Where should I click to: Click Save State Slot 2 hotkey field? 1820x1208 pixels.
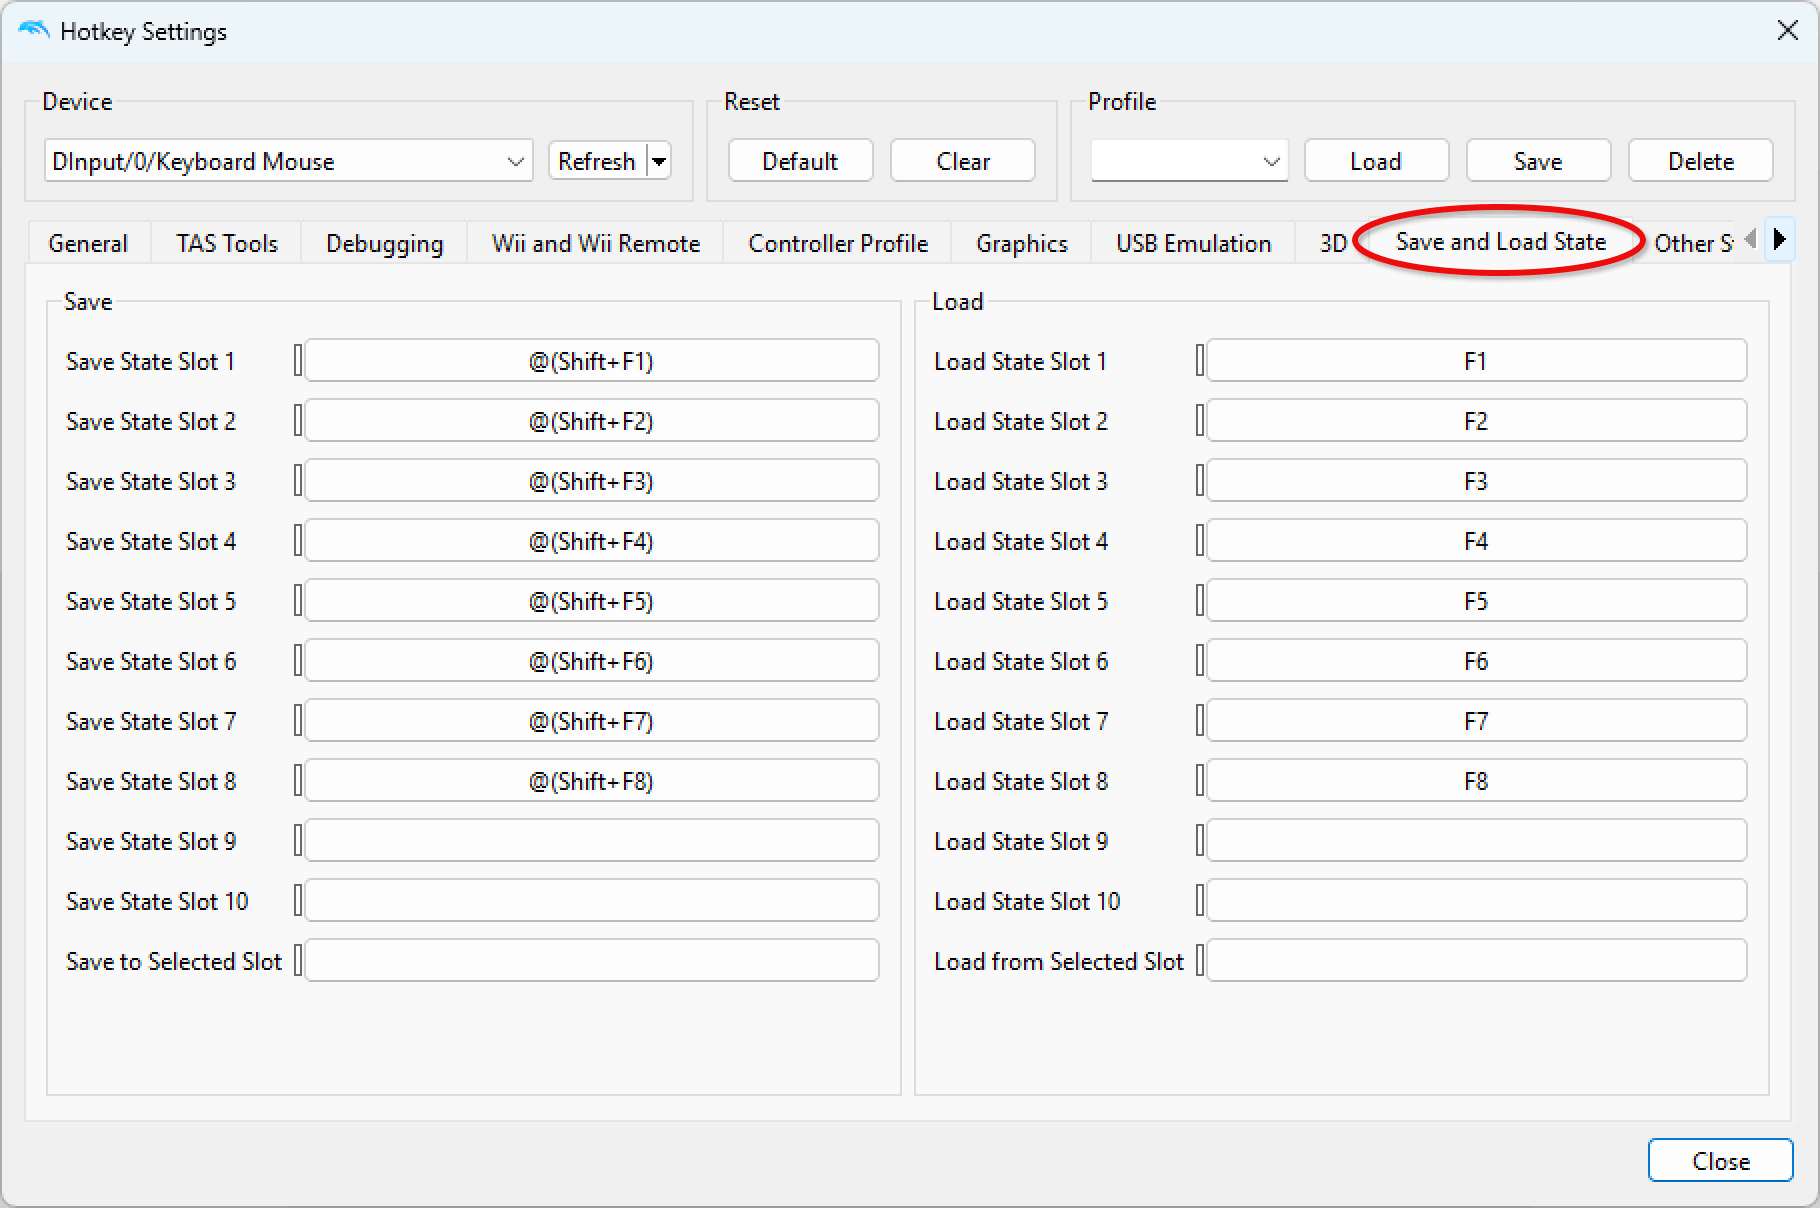[592, 421]
